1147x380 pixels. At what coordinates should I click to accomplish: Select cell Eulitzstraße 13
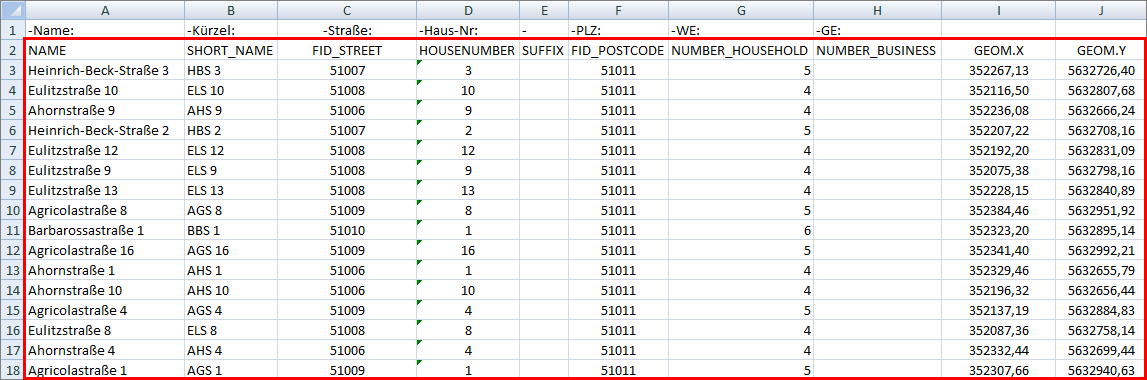click(x=105, y=190)
